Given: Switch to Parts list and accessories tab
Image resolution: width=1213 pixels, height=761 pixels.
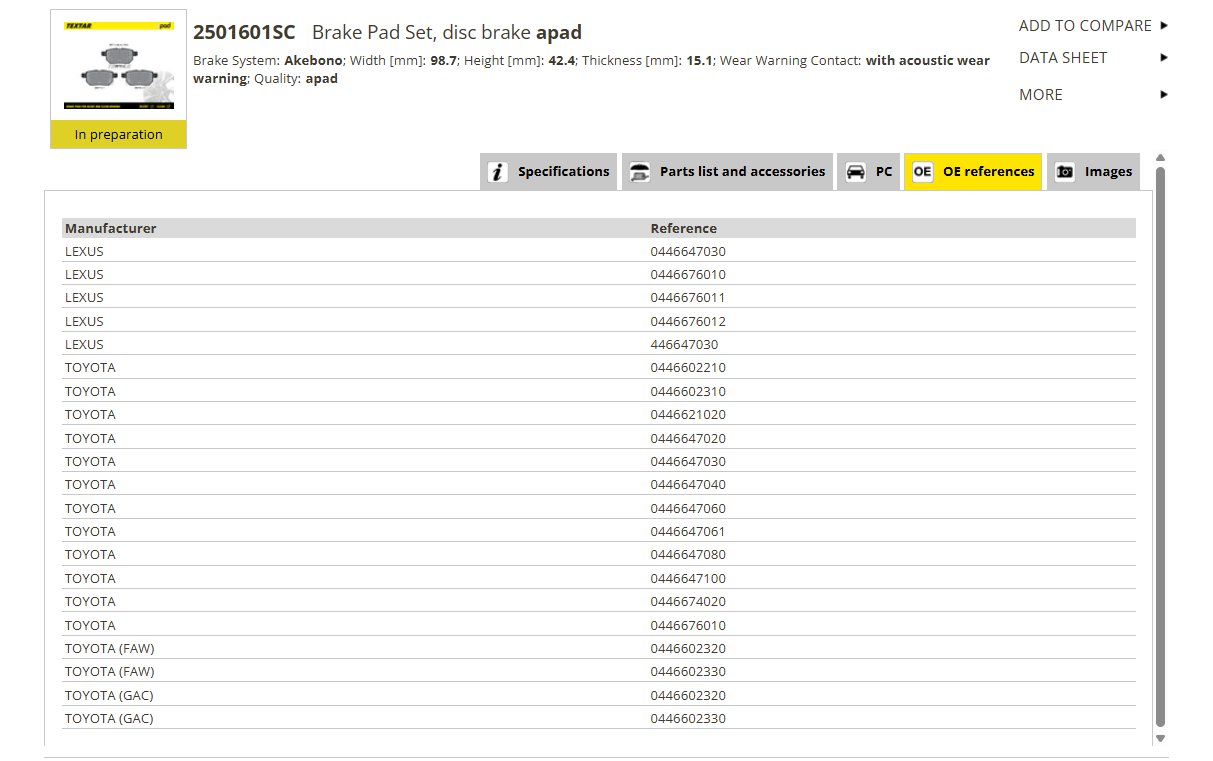Looking at the screenshot, I should (x=728, y=172).
